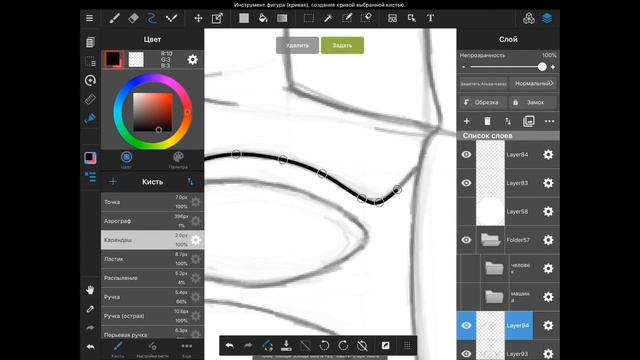This screenshot has height=360, width=640.
Task: Select Ластик brush from list
Action: (x=152, y=259)
